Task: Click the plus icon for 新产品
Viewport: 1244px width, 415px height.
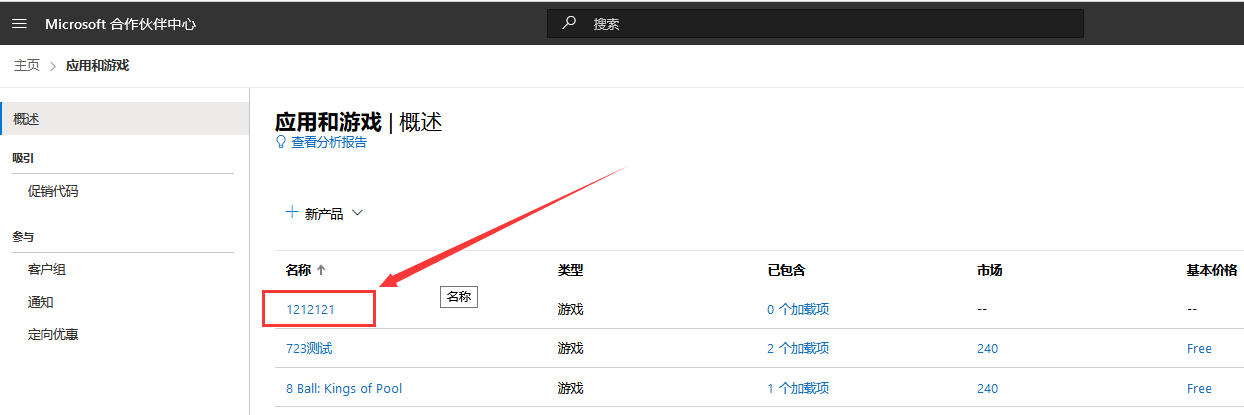Action: (292, 212)
